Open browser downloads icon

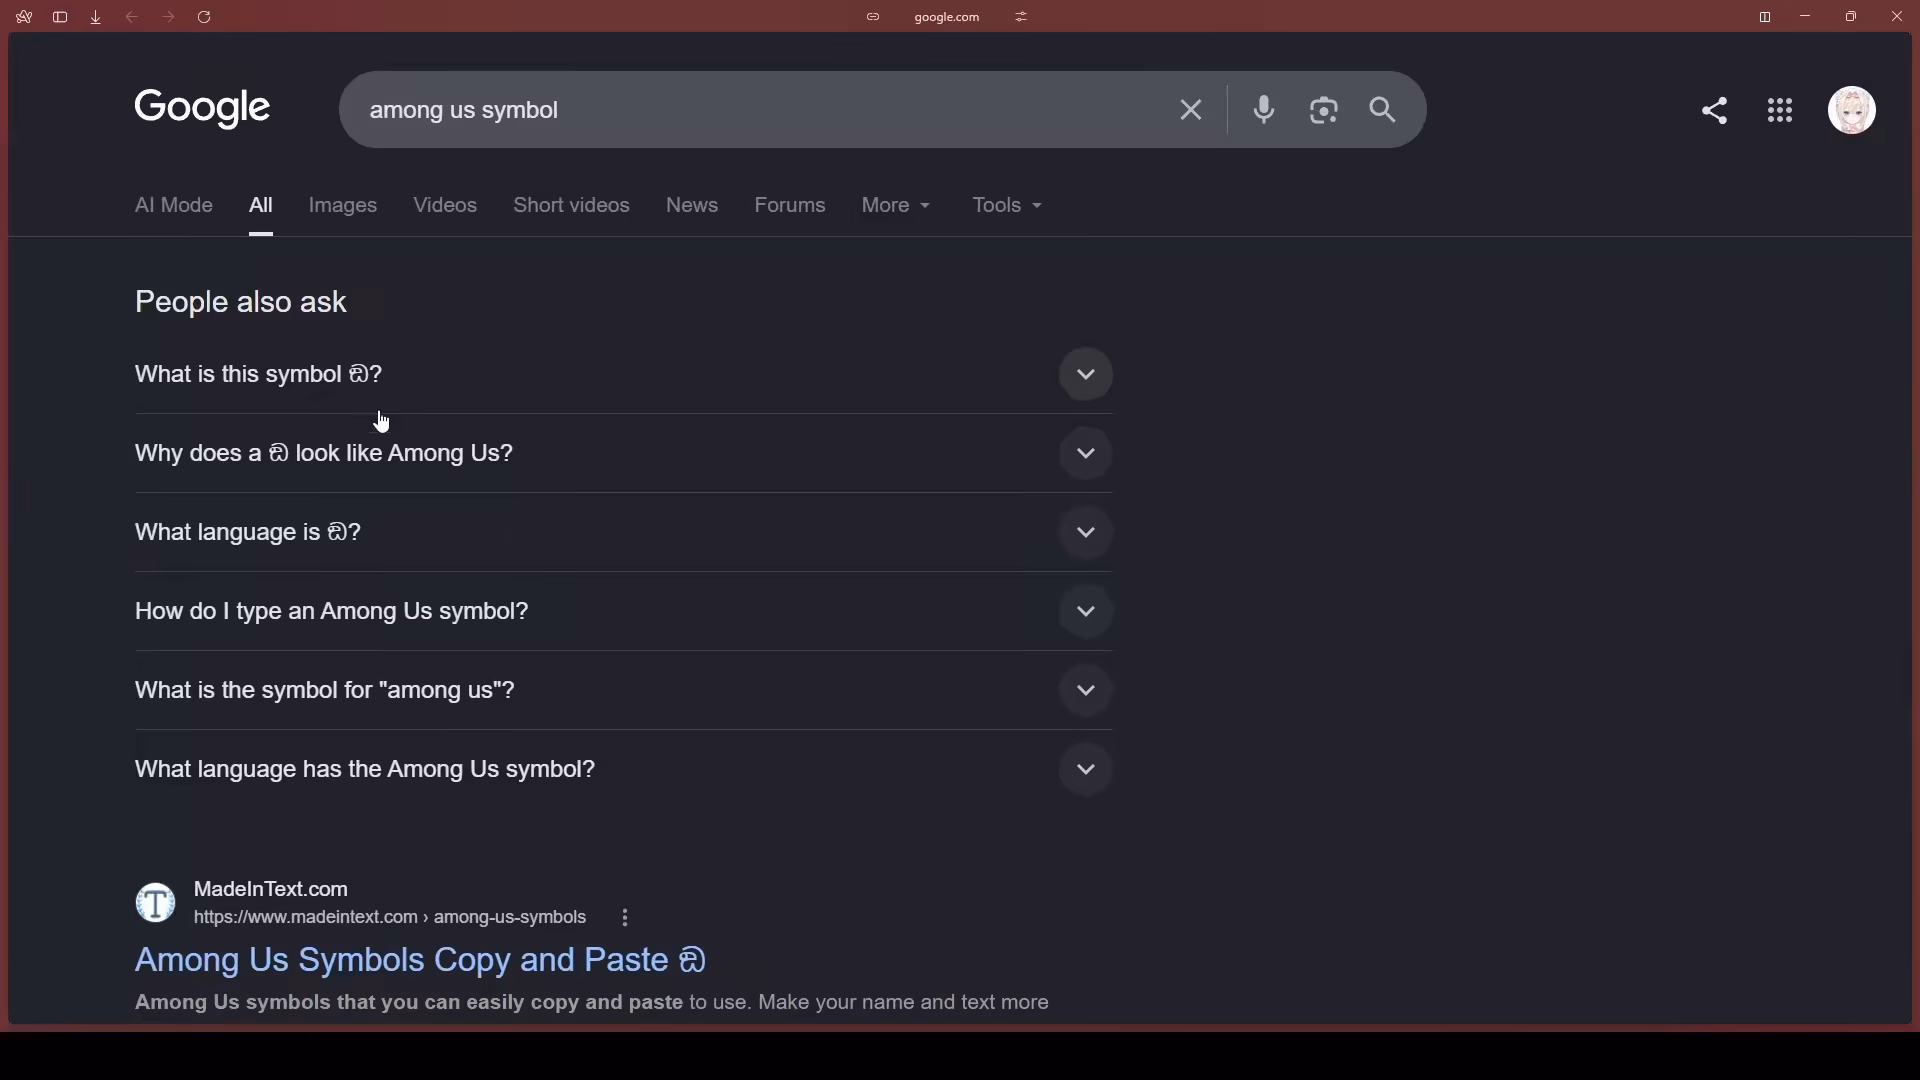pos(96,17)
